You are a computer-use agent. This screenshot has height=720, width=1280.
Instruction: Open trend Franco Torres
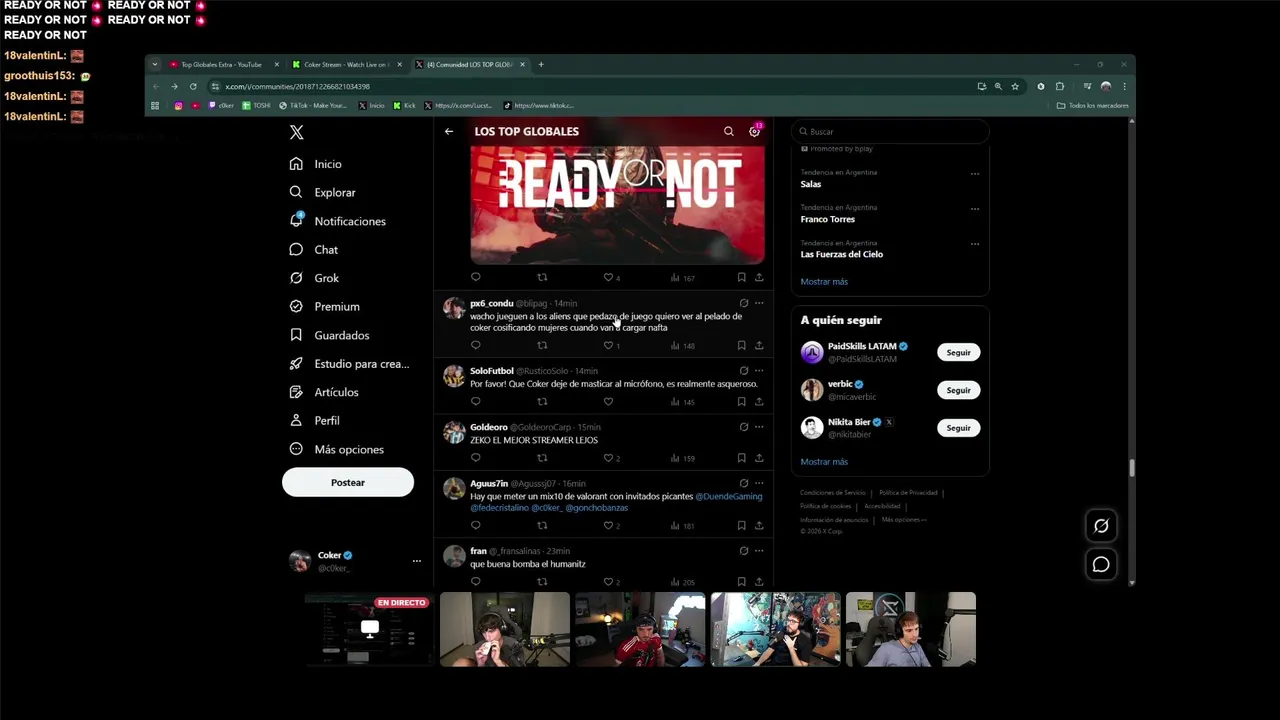point(828,219)
